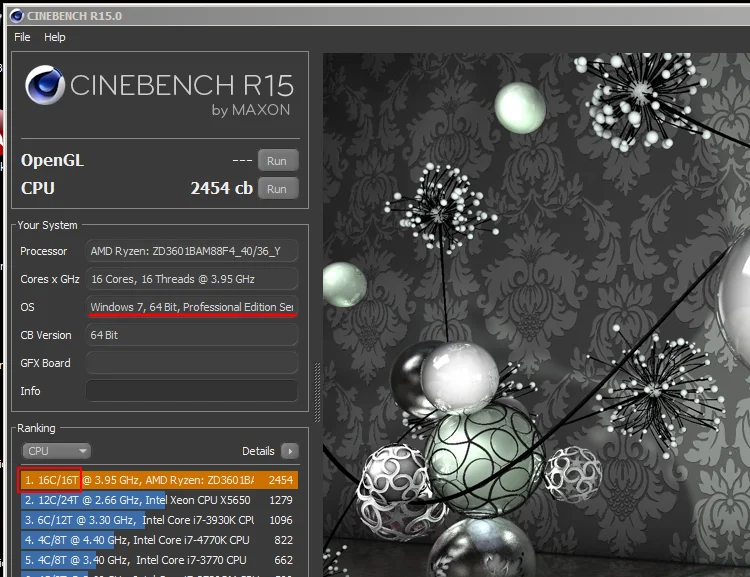Click the CPU score 2454 cb
750x577 pixels.
221,188
